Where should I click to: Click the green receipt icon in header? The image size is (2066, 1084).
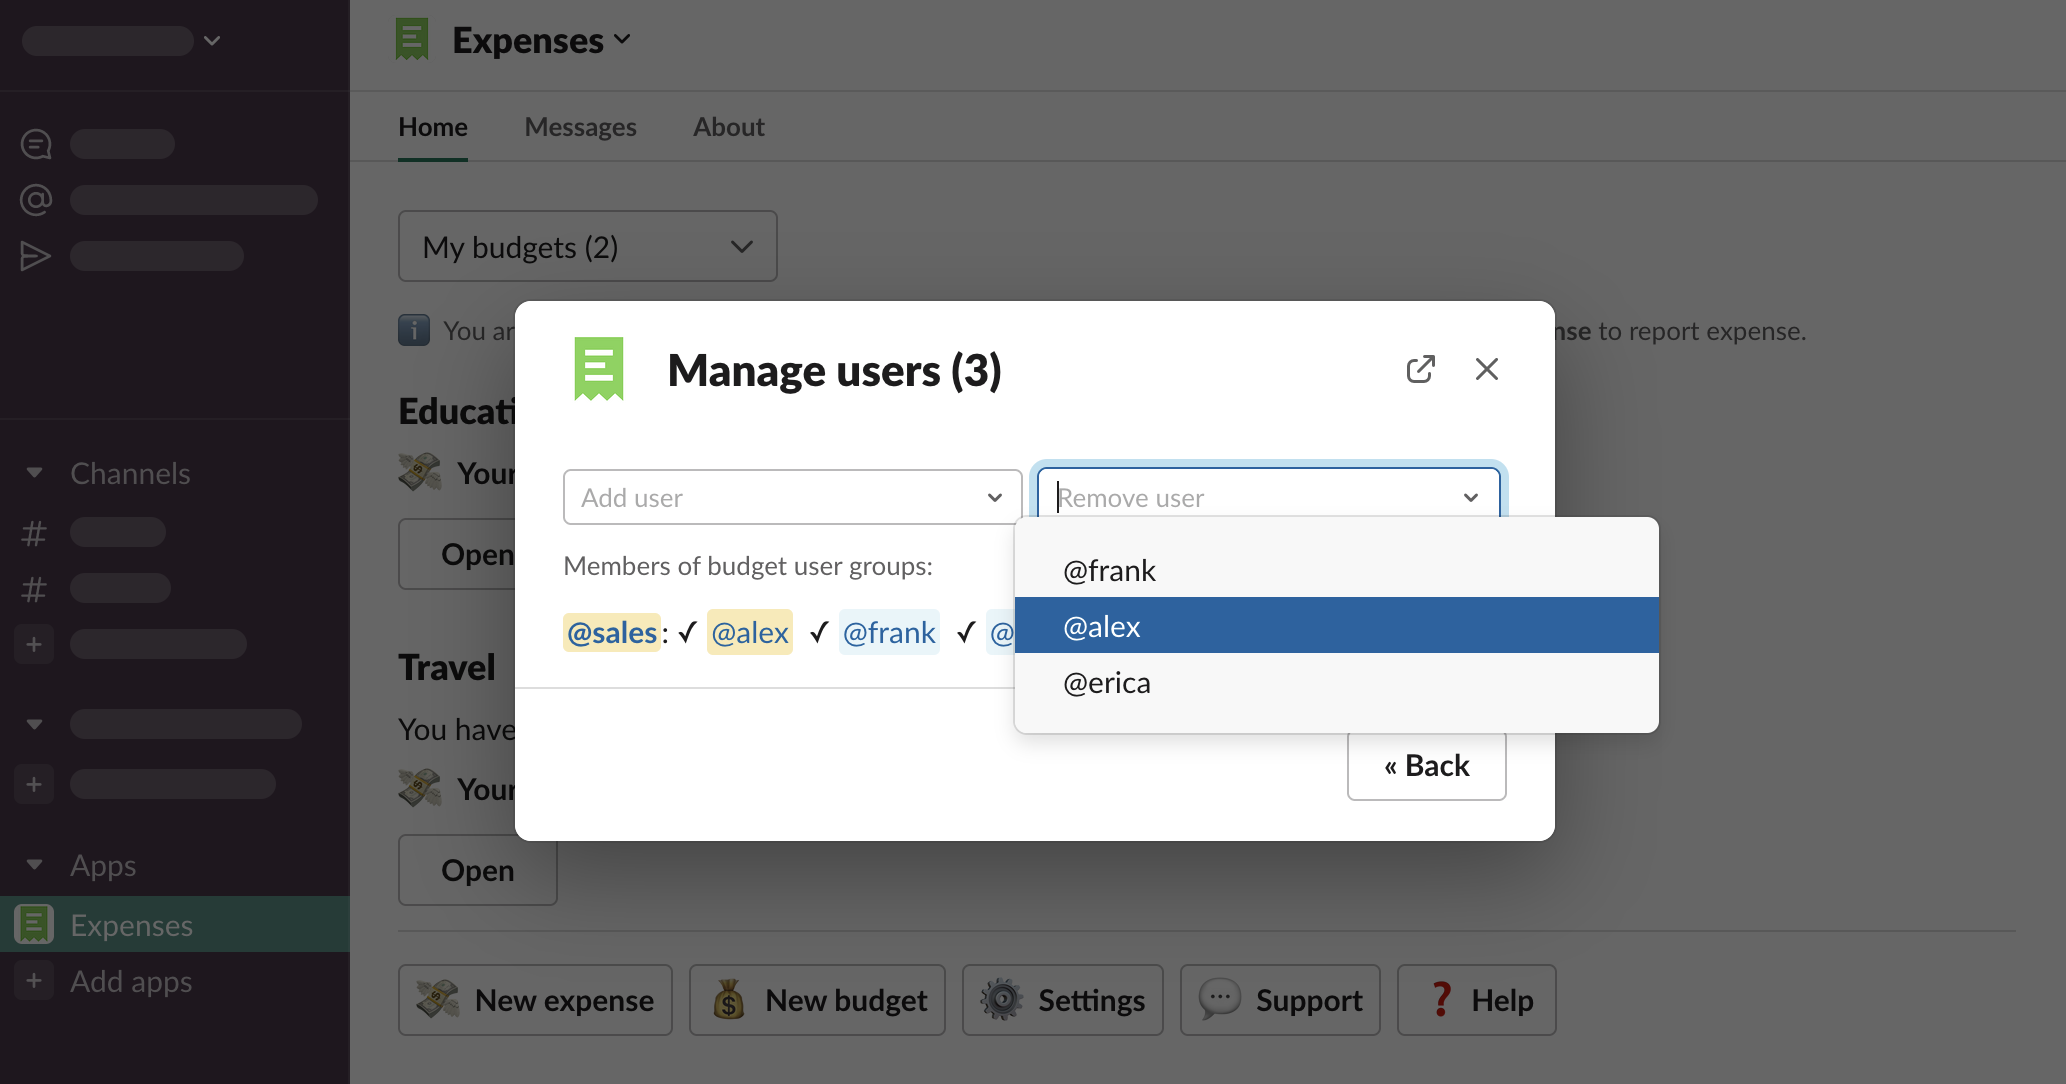click(412, 40)
